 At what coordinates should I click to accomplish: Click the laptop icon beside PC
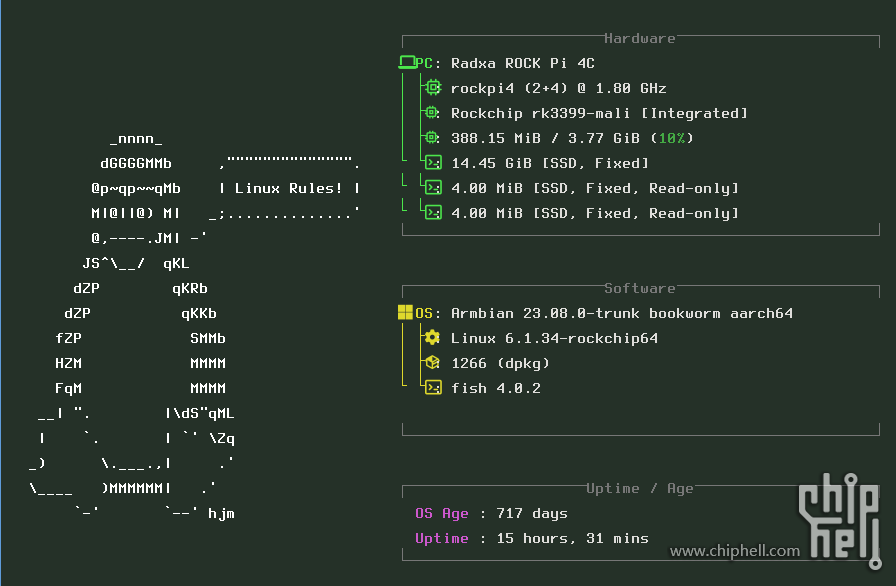407,62
